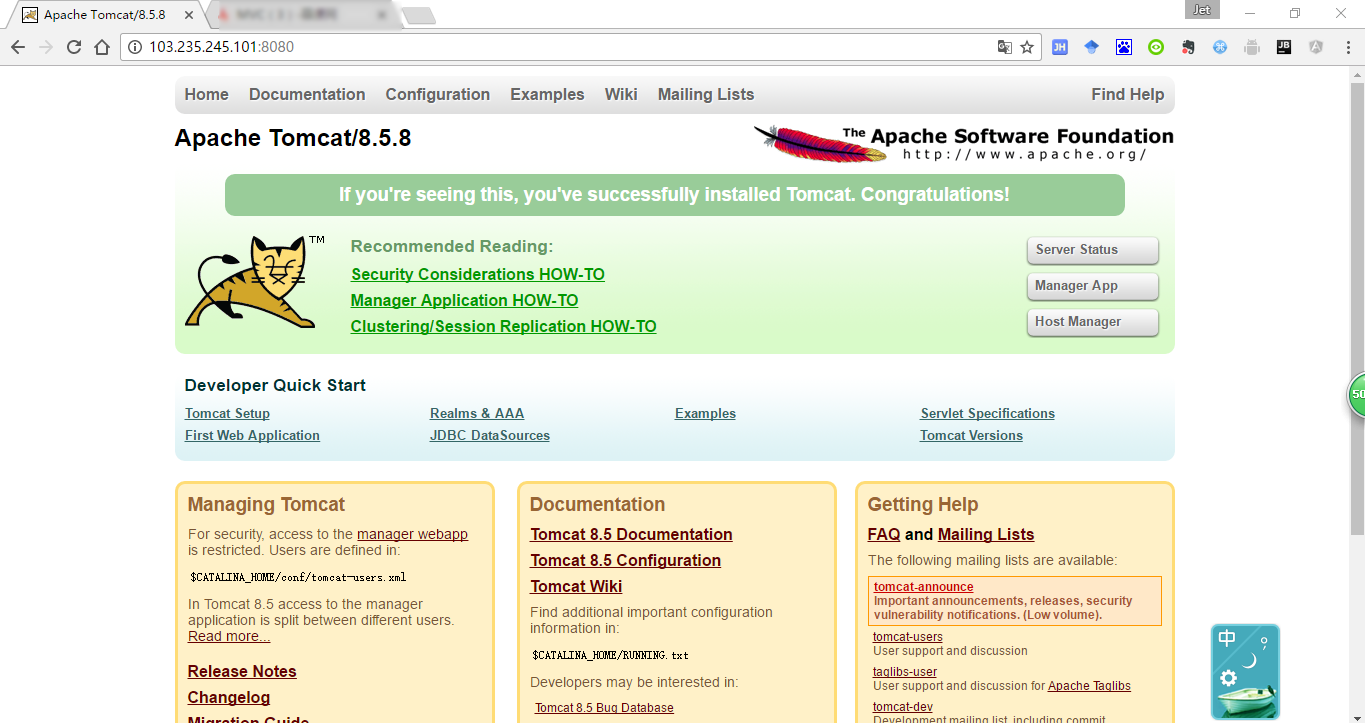Open Find Help in navigation bar

[x=1128, y=94]
